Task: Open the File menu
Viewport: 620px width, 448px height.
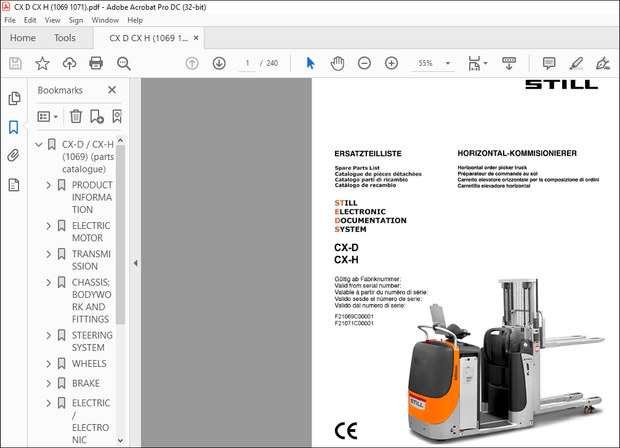Action: 10,20
